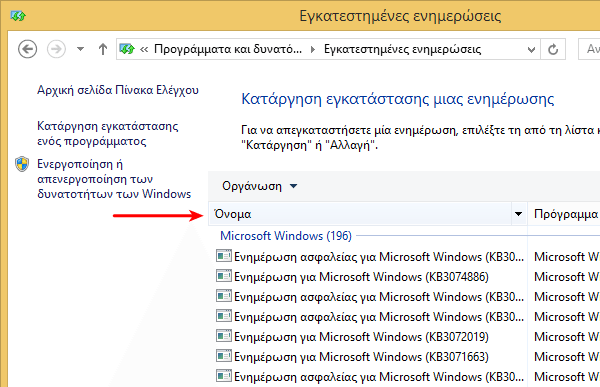Image resolution: width=600 pixels, height=387 pixels.
Task: Click the update icon beside KB3072019
Action: point(223,336)
